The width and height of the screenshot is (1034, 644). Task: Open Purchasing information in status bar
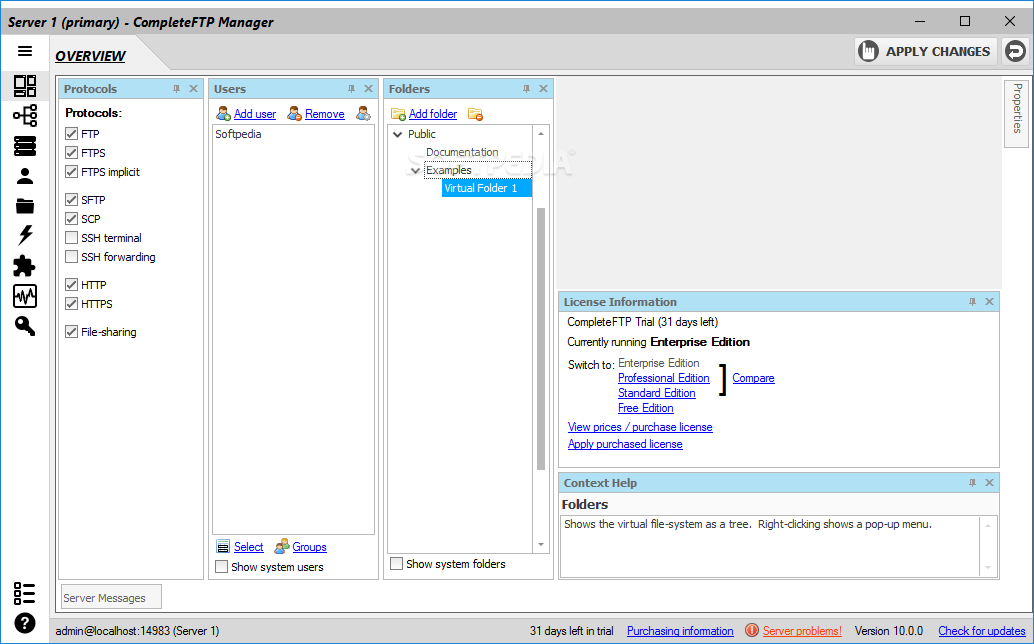point(680,631)
